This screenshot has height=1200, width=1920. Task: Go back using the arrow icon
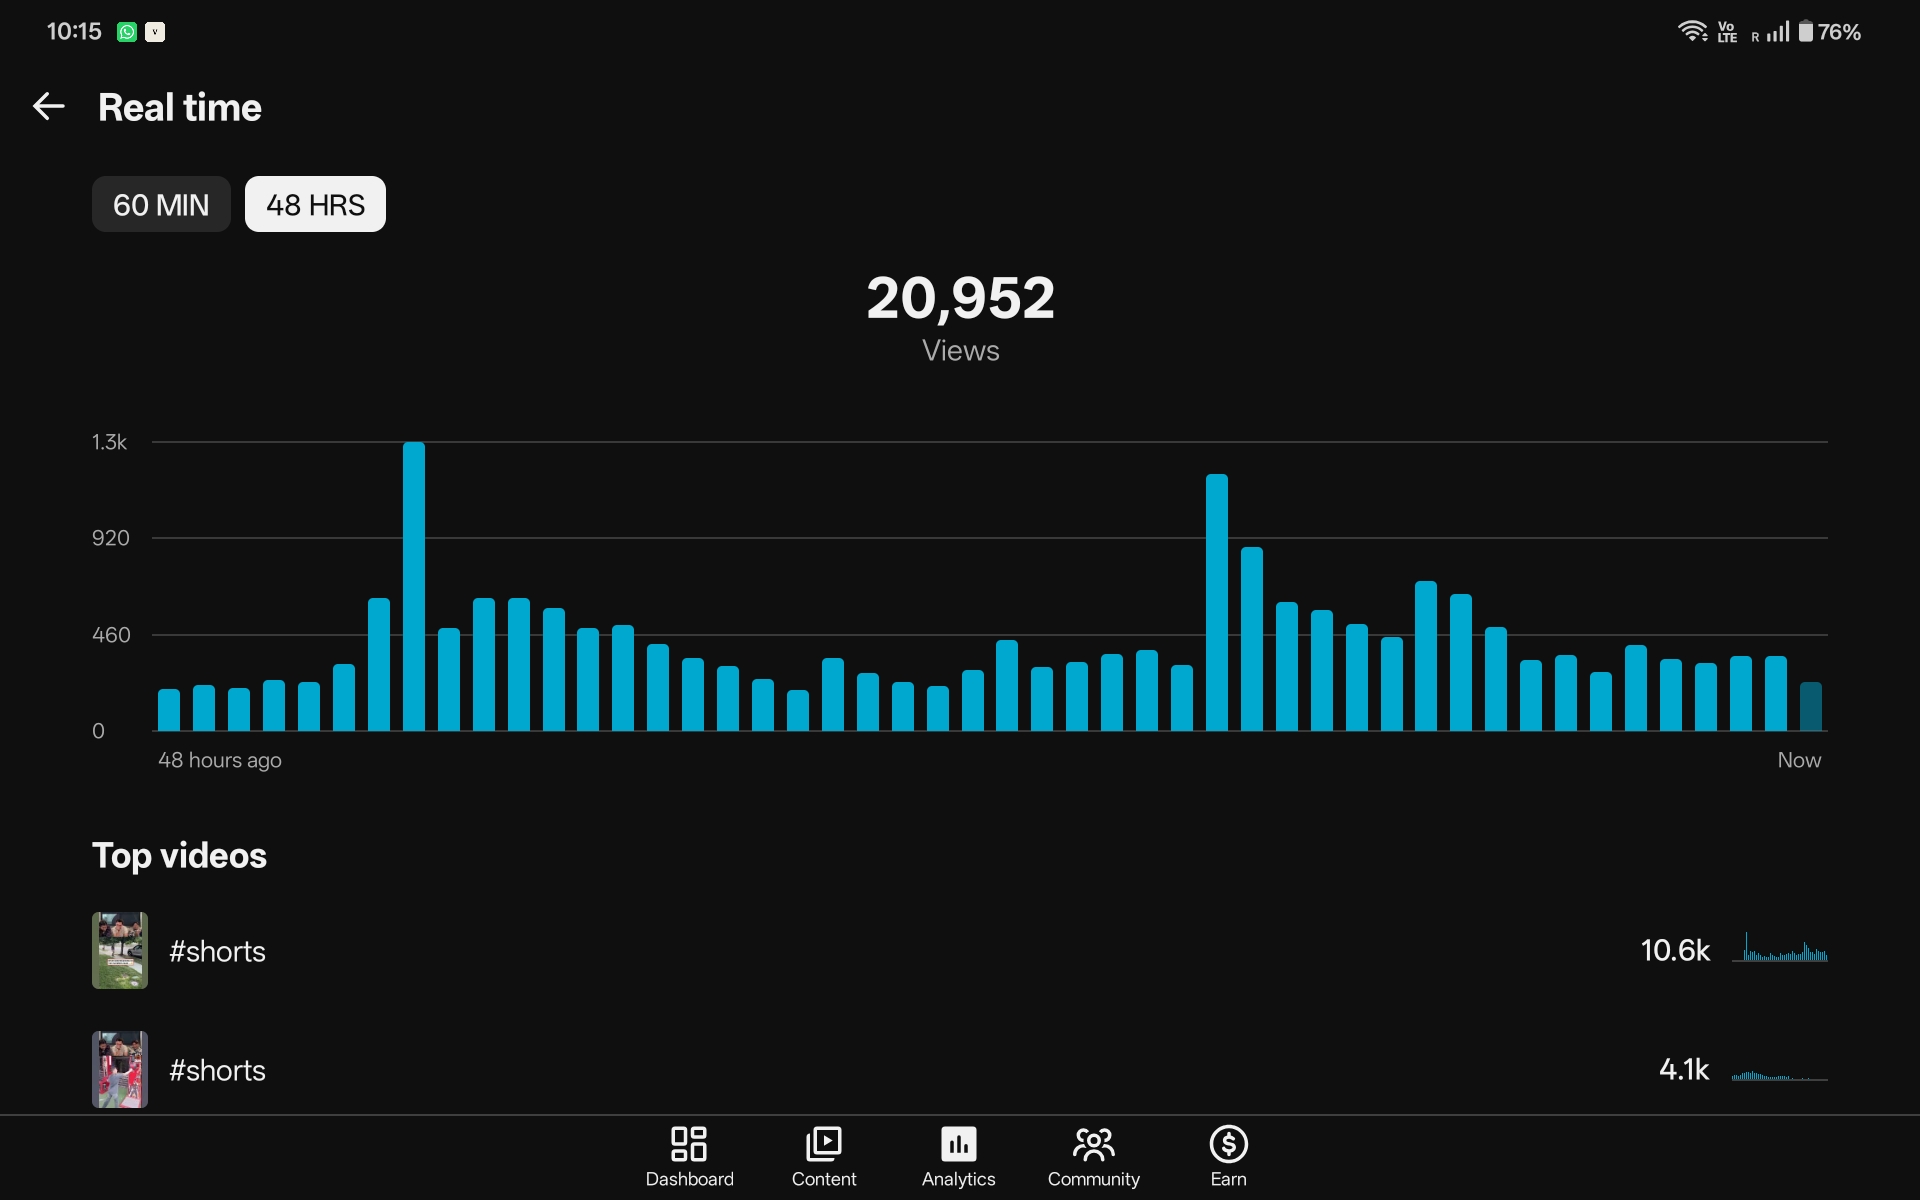click(49, 106)
